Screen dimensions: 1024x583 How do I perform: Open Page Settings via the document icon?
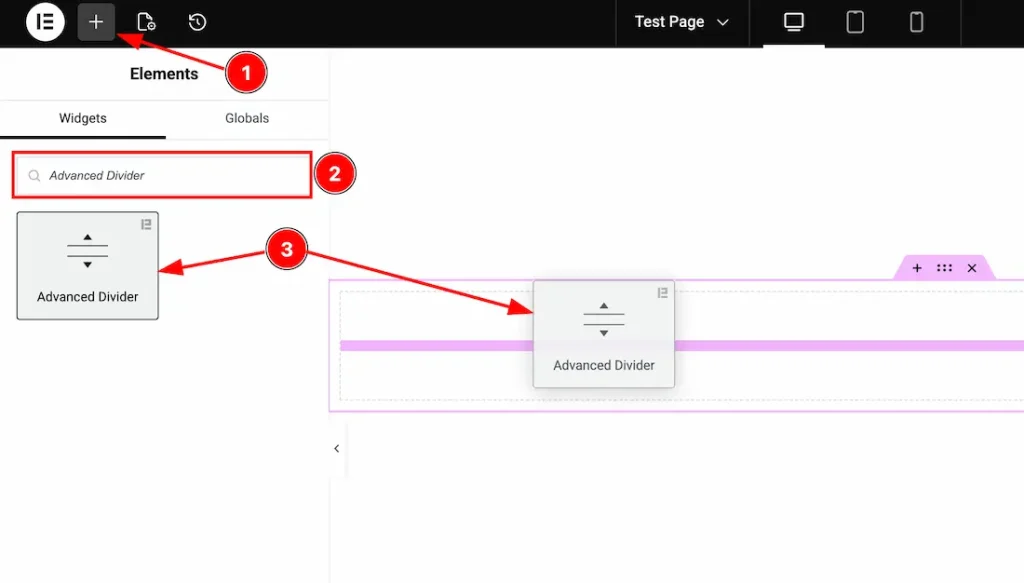click(146, 22)
